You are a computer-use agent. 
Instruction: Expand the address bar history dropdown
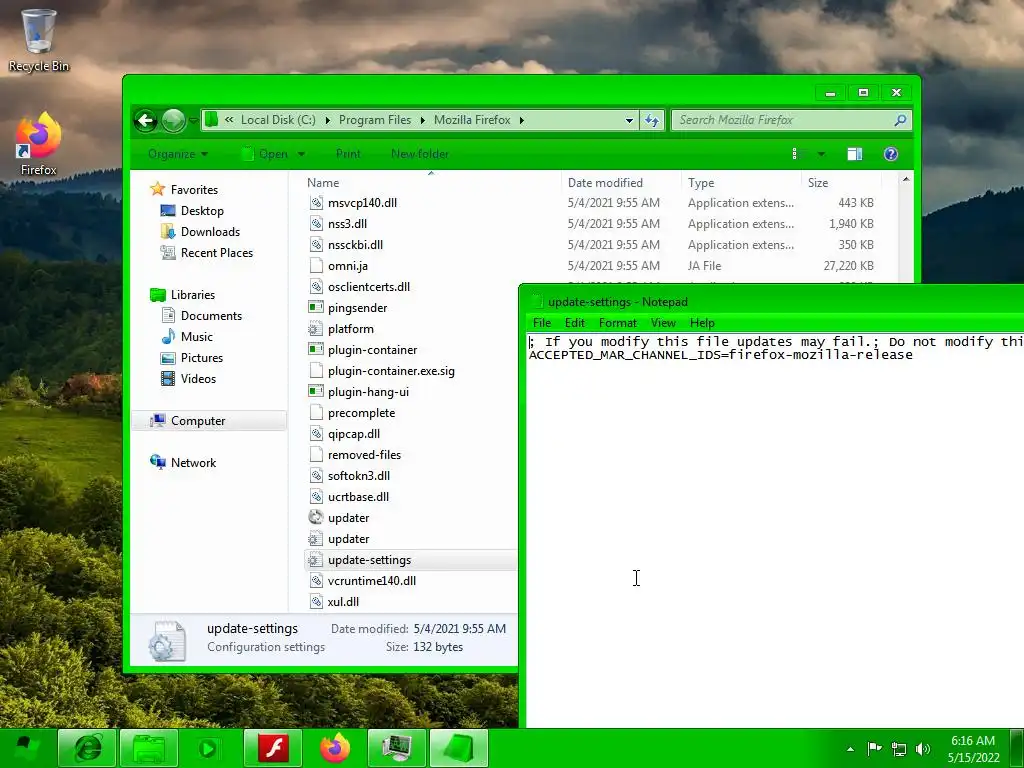[x=629, y=120]
